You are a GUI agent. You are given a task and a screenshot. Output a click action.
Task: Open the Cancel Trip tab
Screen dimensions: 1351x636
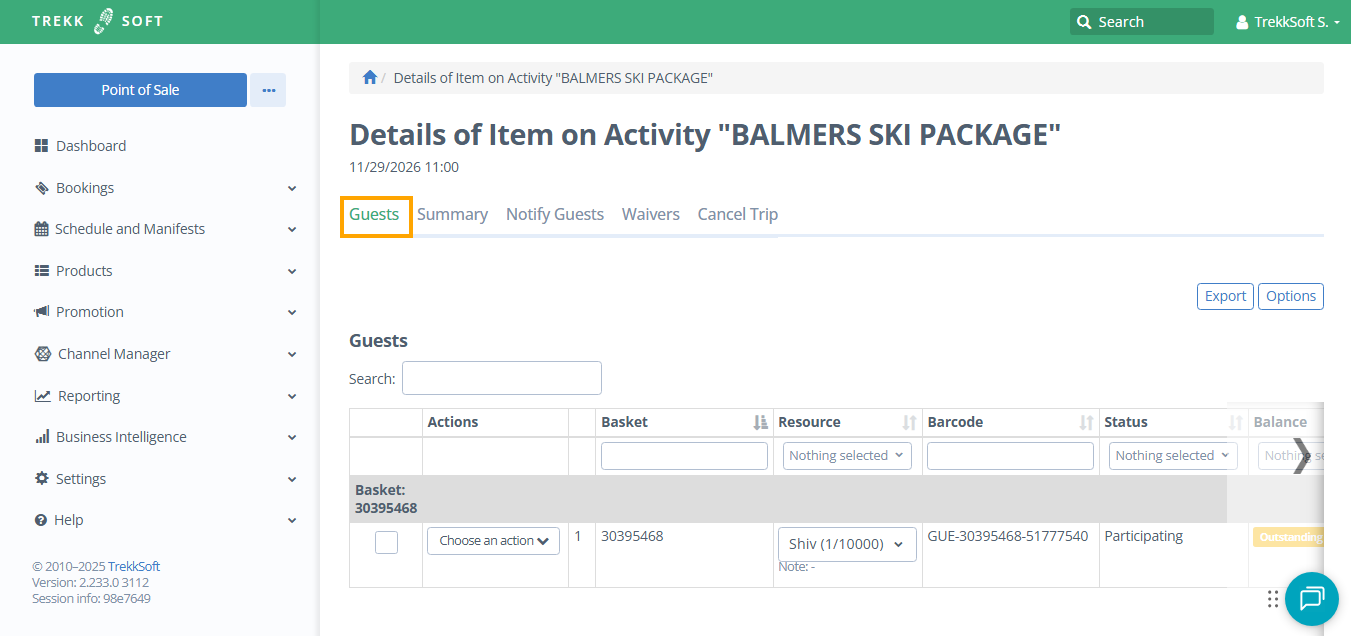(x=737, y=214)
